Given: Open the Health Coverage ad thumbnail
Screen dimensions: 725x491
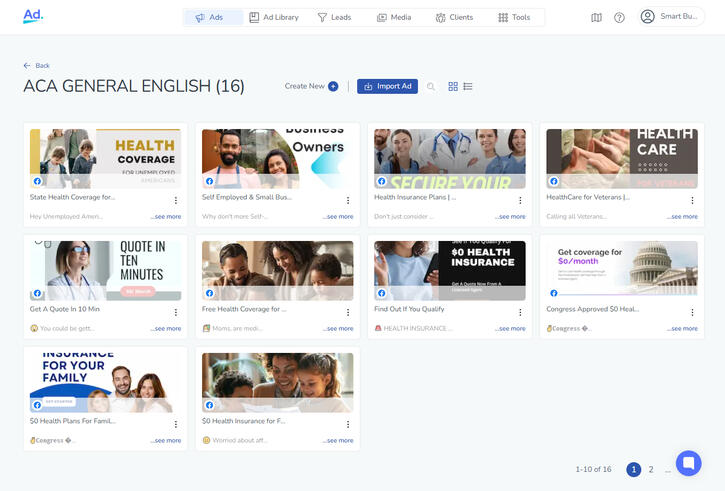Looking at the screenshot, I should 105,159.
